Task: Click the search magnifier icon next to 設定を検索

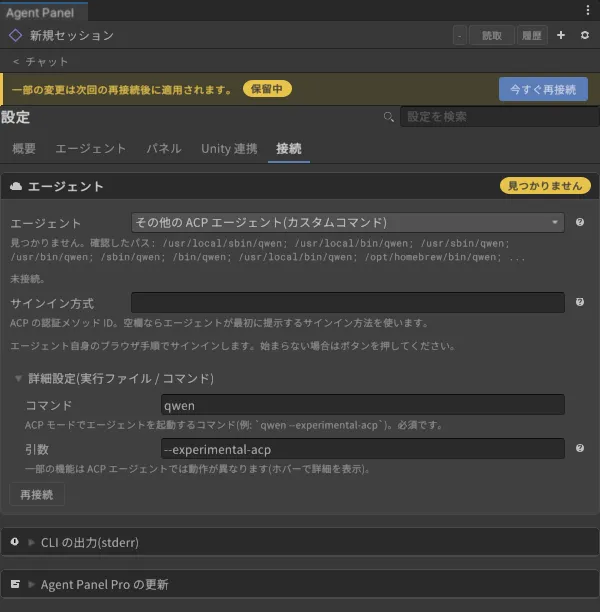Action: (x=388, y=117)
